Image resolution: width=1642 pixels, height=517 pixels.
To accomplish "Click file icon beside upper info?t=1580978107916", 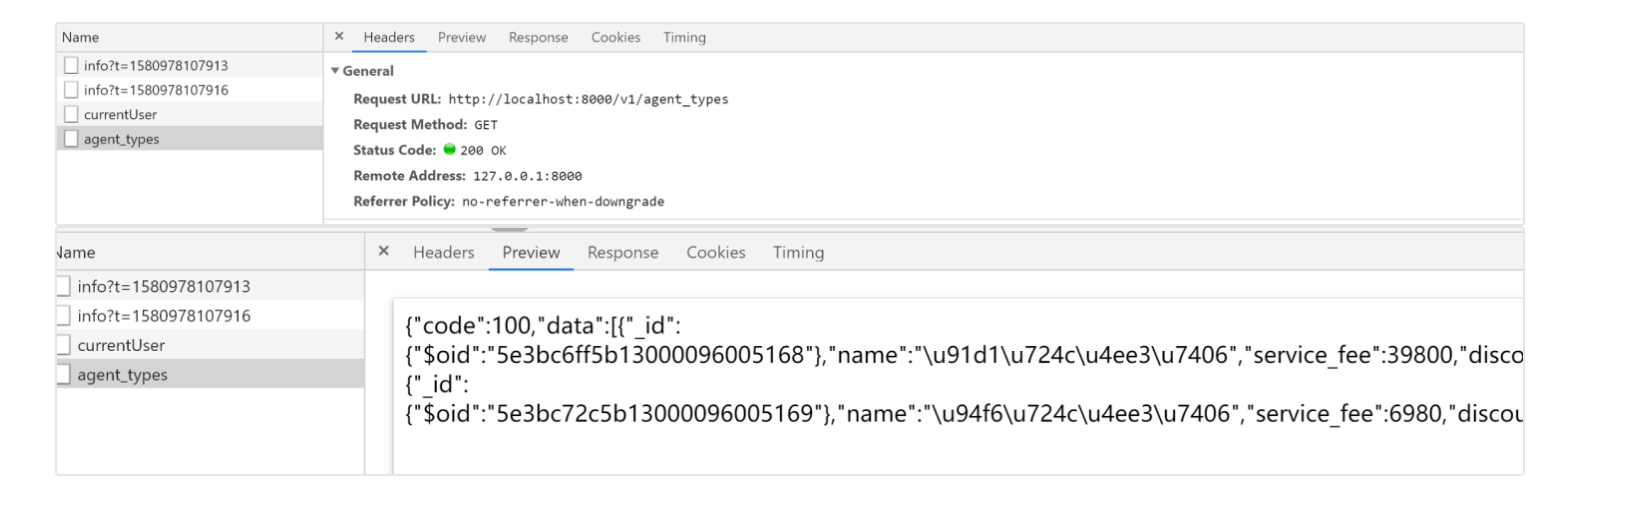I will pos(71,90).
